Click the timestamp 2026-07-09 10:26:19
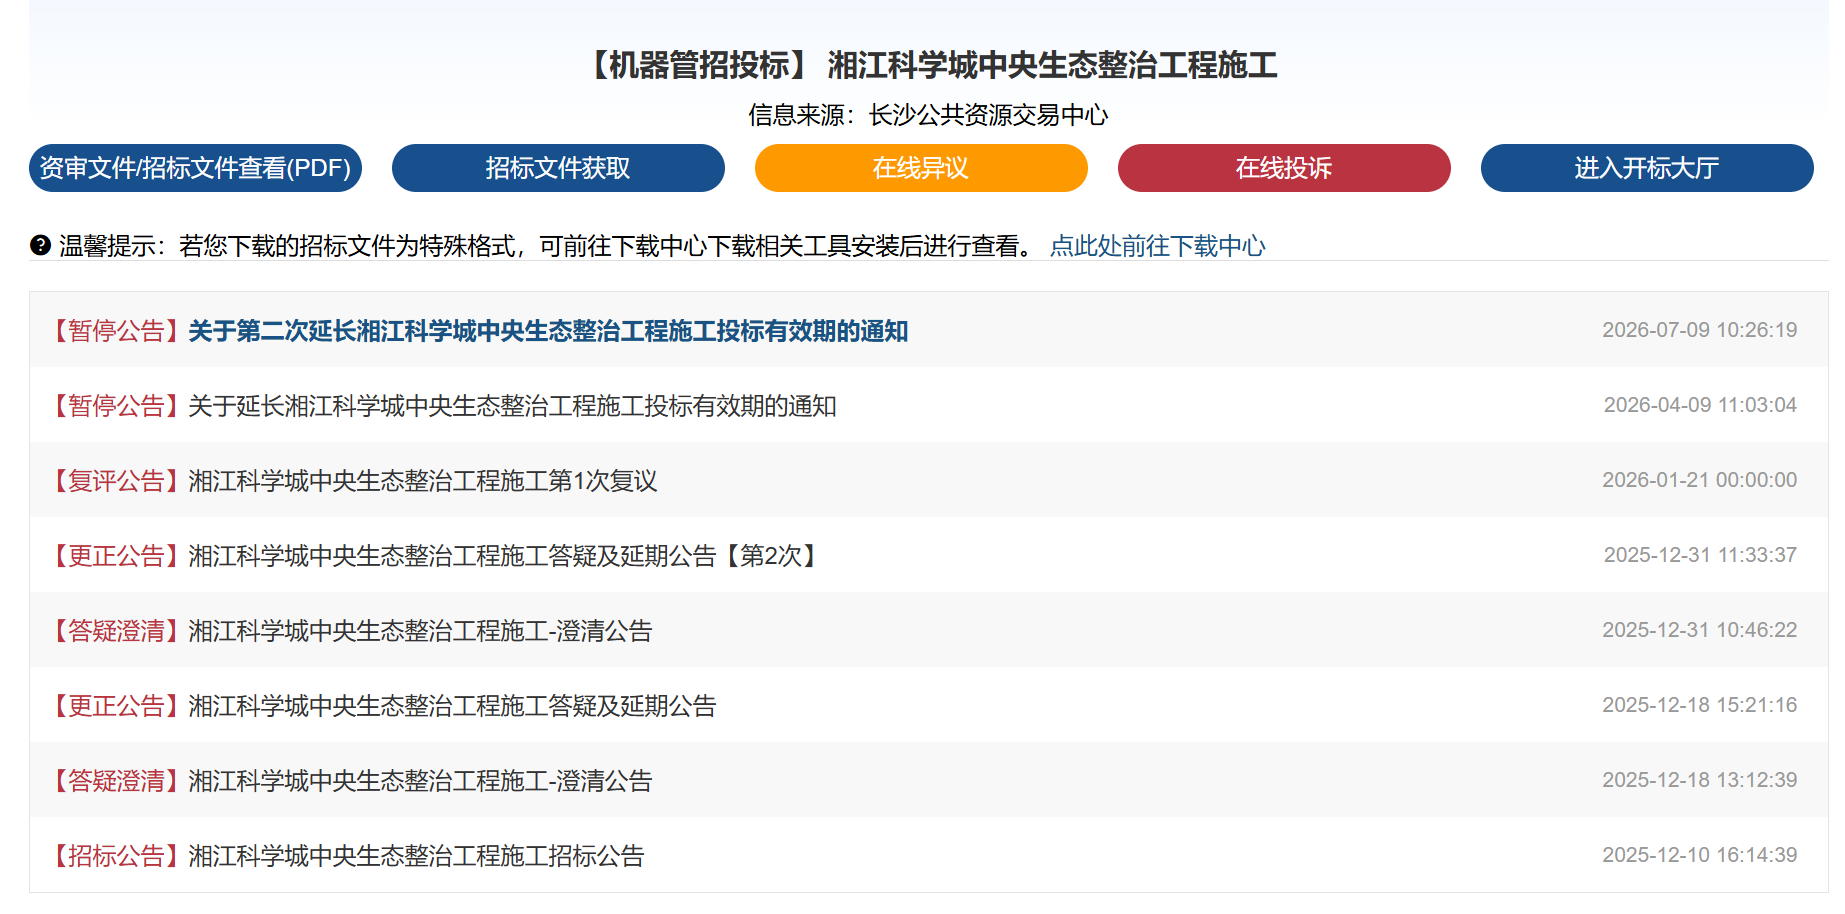 click(1699, 330)
